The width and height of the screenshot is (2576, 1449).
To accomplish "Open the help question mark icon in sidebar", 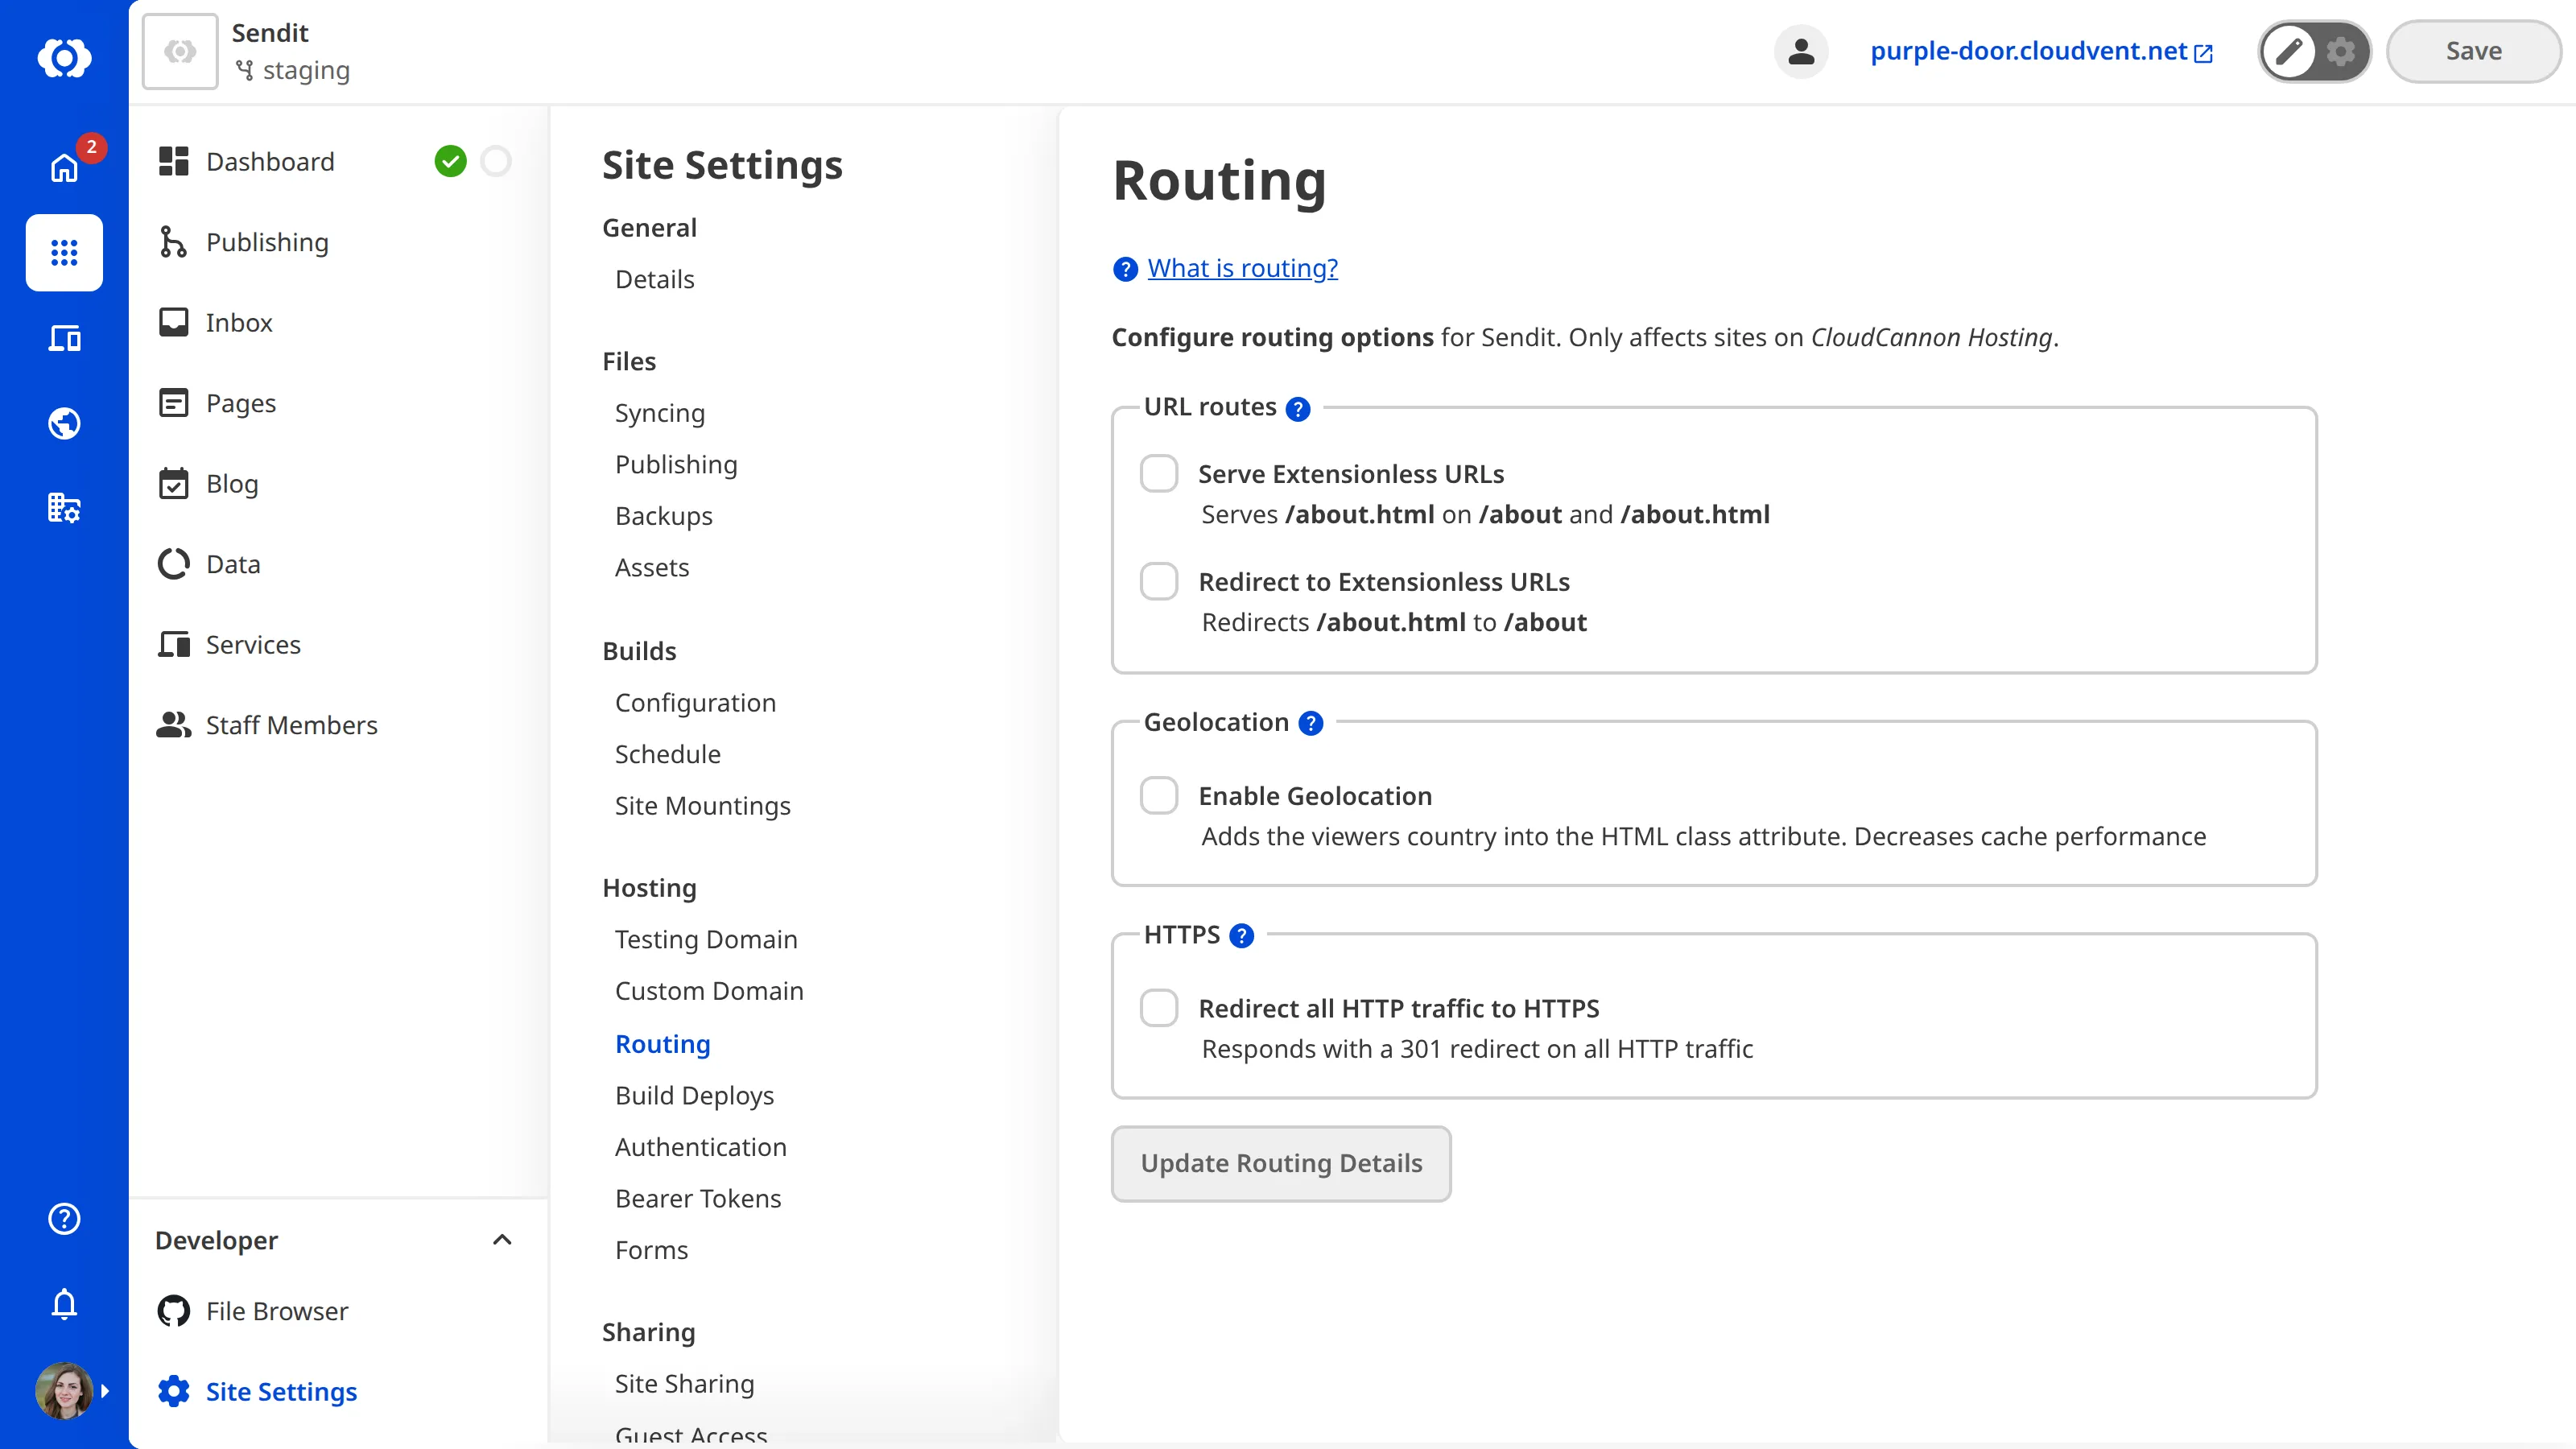I will 64,1218.
